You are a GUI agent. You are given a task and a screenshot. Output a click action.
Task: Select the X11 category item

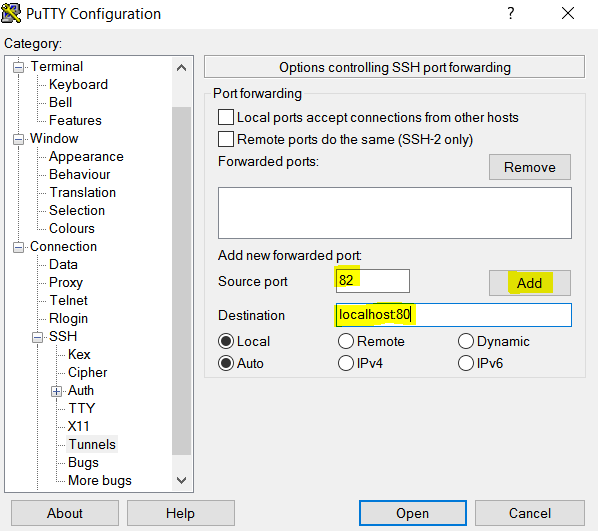pyautogui.click(x=78, y=426)
